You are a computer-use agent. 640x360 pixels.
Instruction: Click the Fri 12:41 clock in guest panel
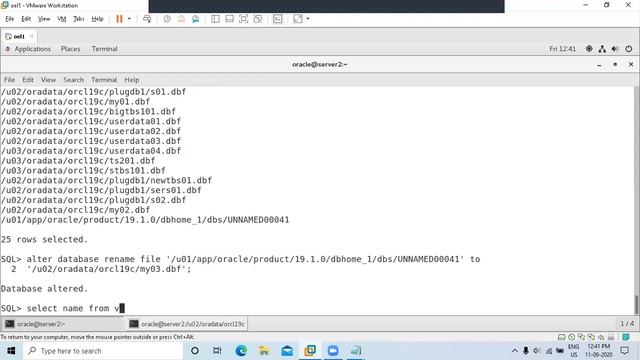562,49
